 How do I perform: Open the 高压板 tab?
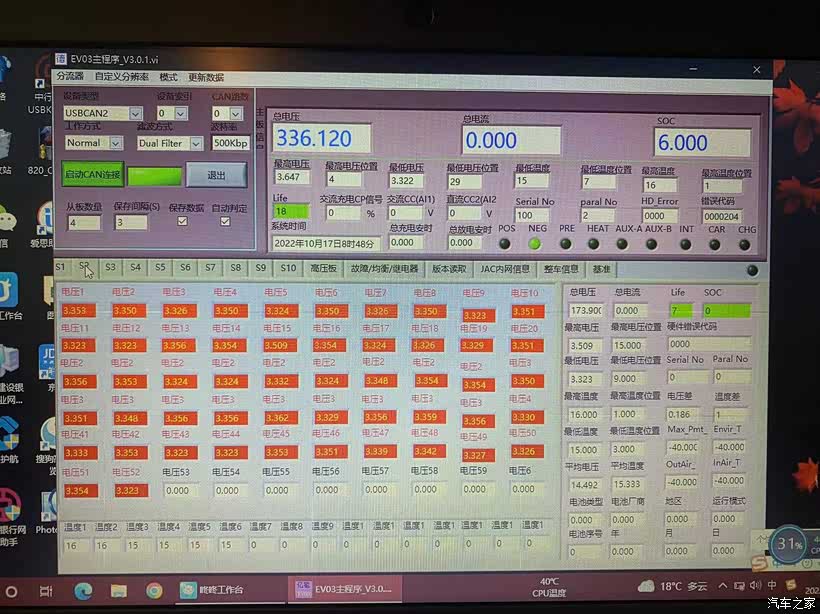(x=324, y=269)
